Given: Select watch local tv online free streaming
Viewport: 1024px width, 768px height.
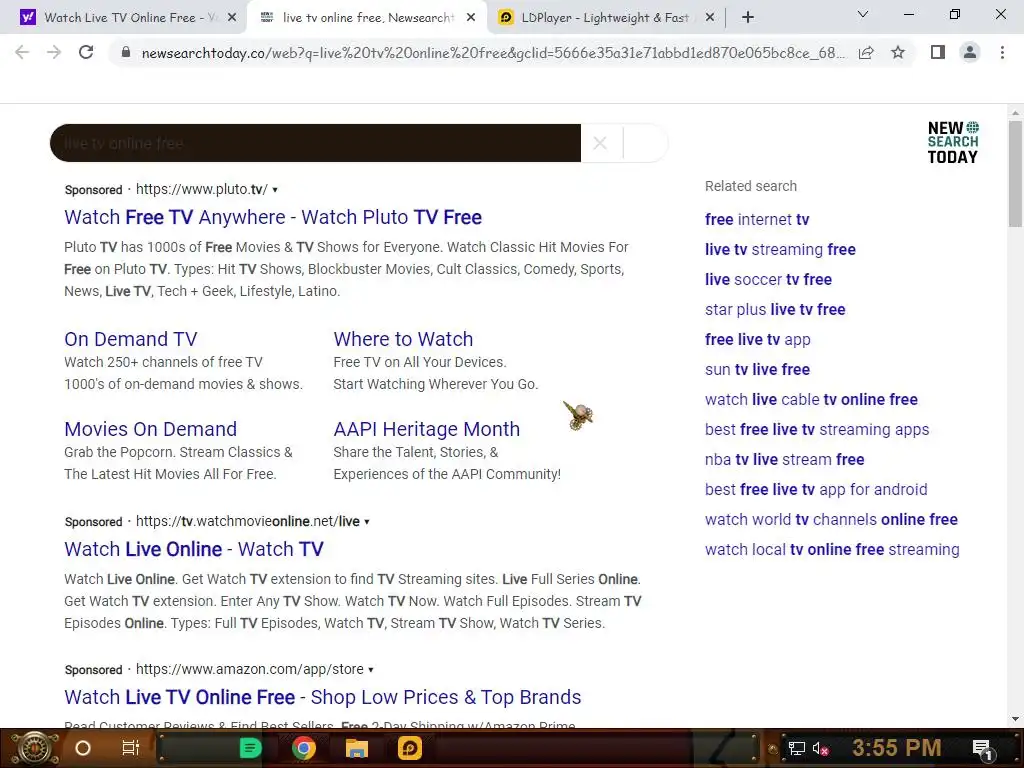Looking at the screenshot, I should (832, 550).
